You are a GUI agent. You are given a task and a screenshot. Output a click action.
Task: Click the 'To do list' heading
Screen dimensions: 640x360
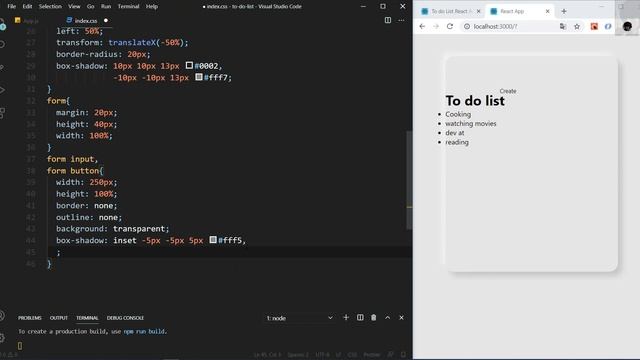click(x=475, y=101)
